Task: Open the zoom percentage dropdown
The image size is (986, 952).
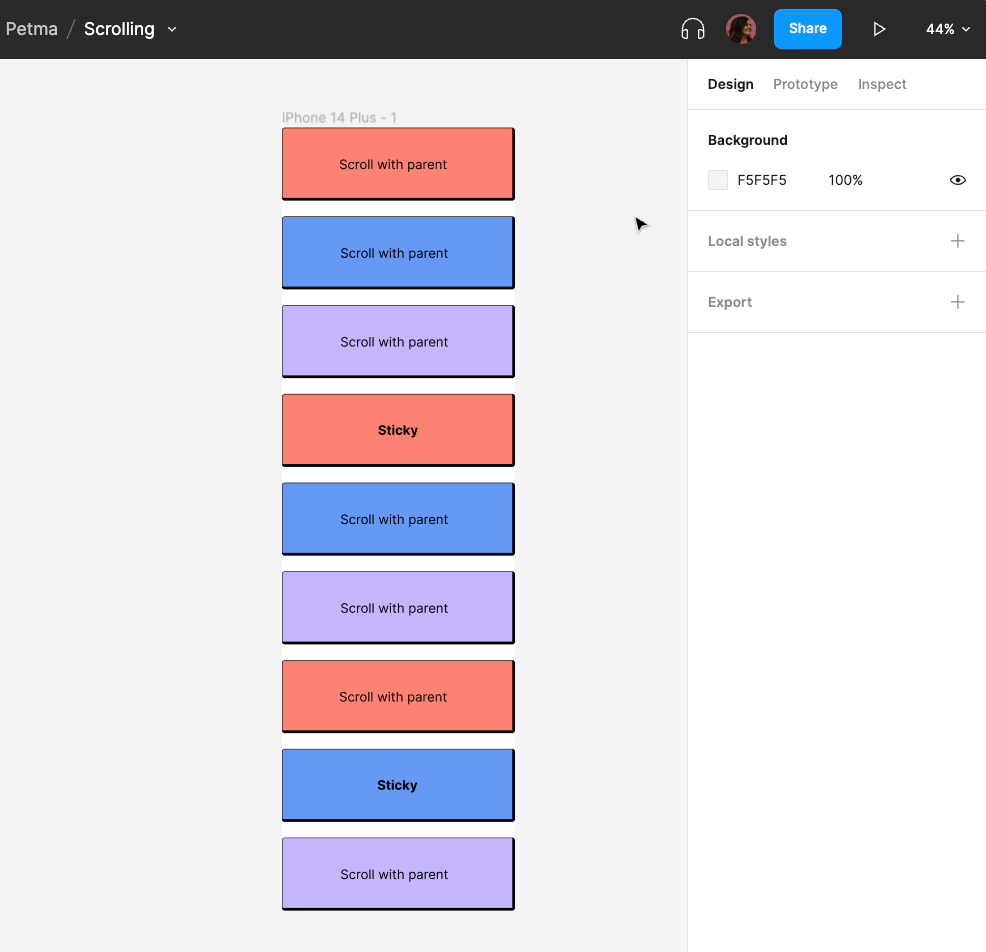Action: (x=946, y=29)
